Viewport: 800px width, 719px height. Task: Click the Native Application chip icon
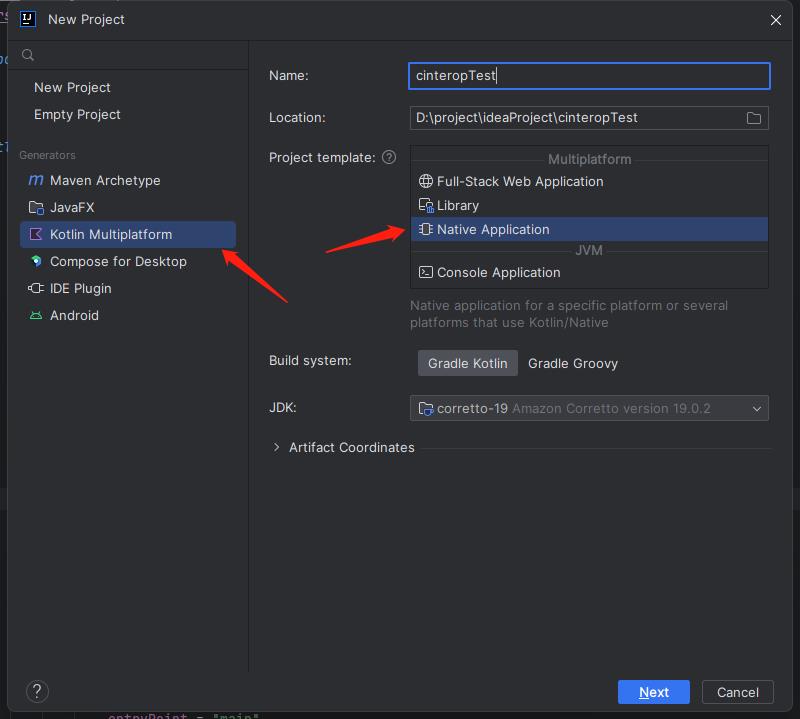tap(426, 229)
